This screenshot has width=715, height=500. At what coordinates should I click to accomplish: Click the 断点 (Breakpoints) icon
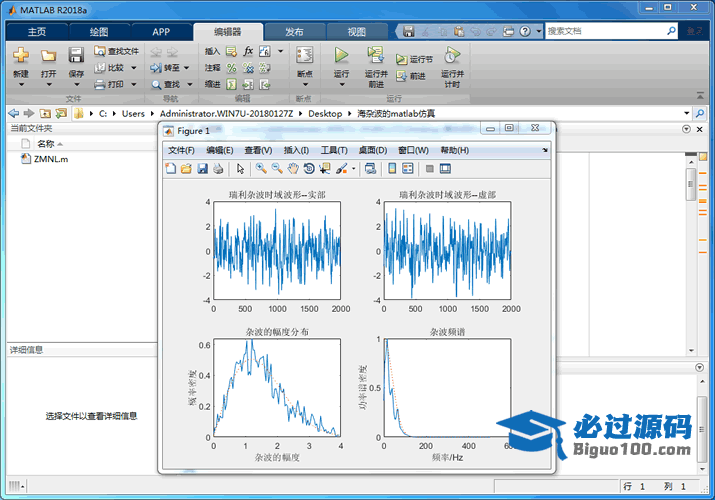pyautogui.click(x=305, y=55)
